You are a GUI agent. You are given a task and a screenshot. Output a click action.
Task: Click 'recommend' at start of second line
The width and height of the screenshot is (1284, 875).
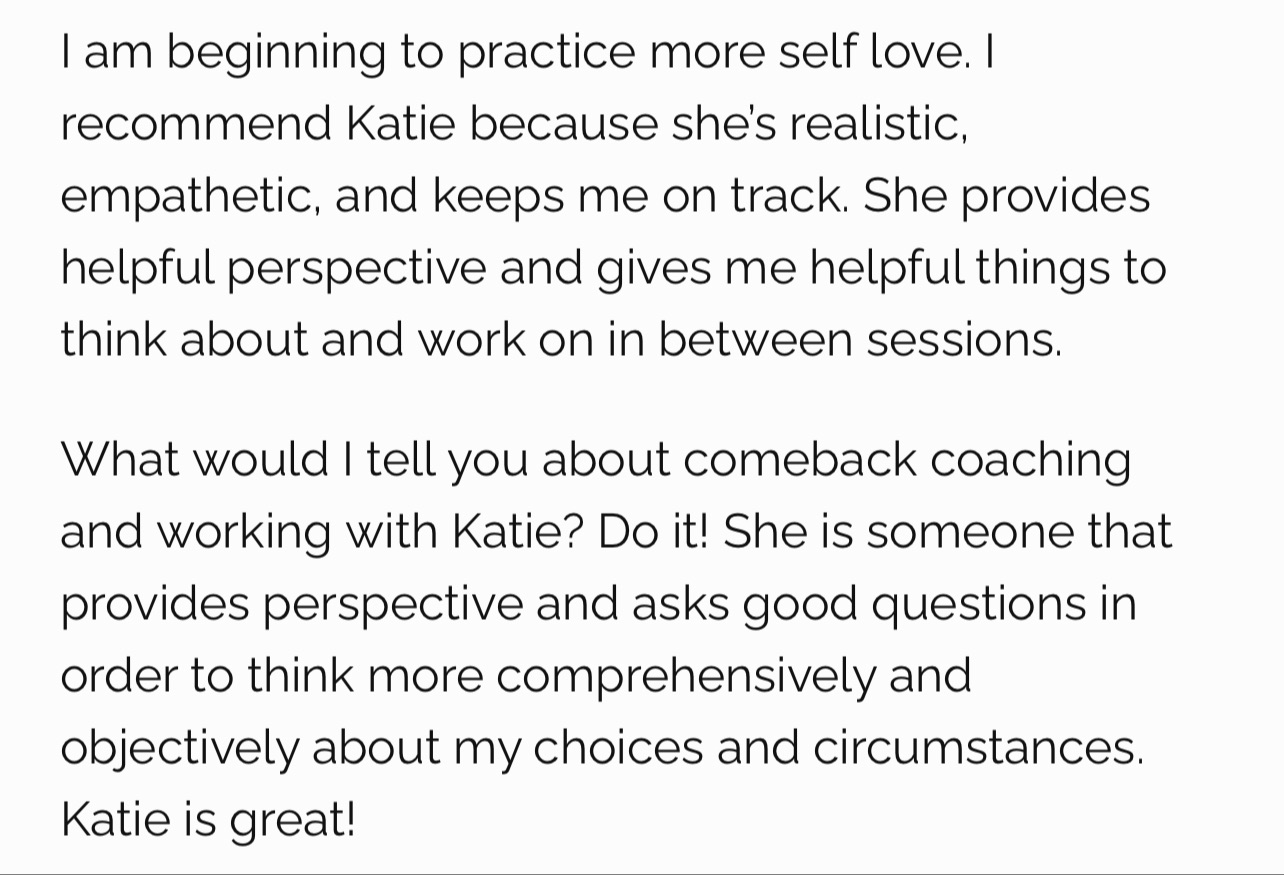point(196,124)
